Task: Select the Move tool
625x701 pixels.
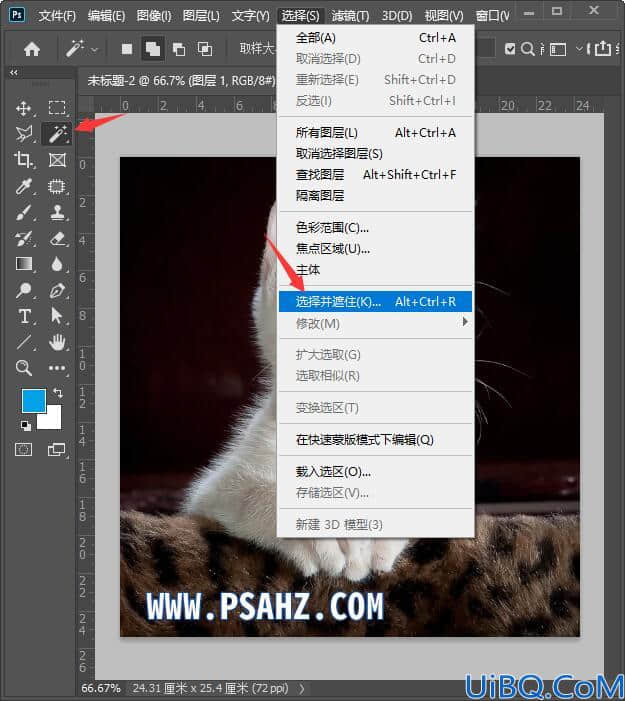Action: [23, 108]
